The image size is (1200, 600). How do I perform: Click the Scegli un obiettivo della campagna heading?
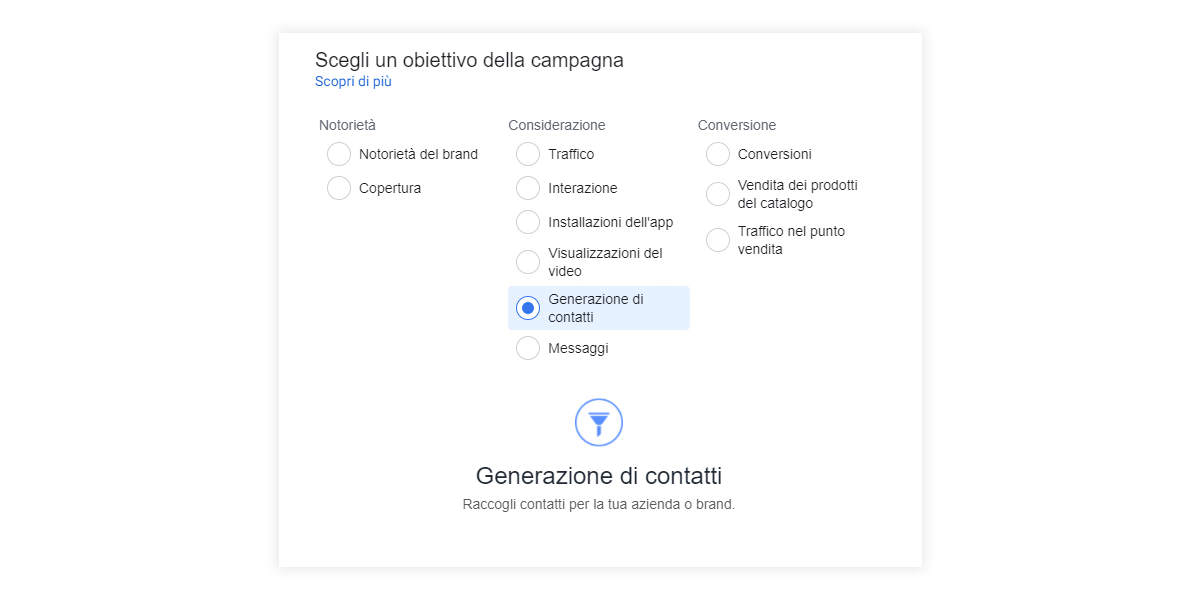(469, 60)
